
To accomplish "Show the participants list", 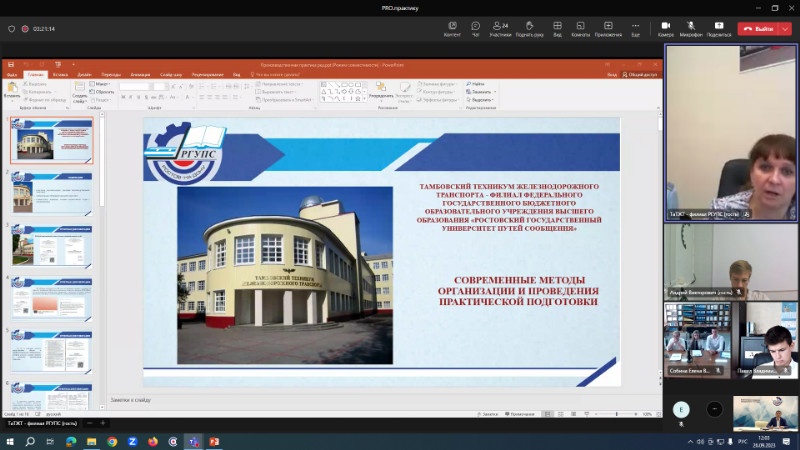I will (500, 26).
